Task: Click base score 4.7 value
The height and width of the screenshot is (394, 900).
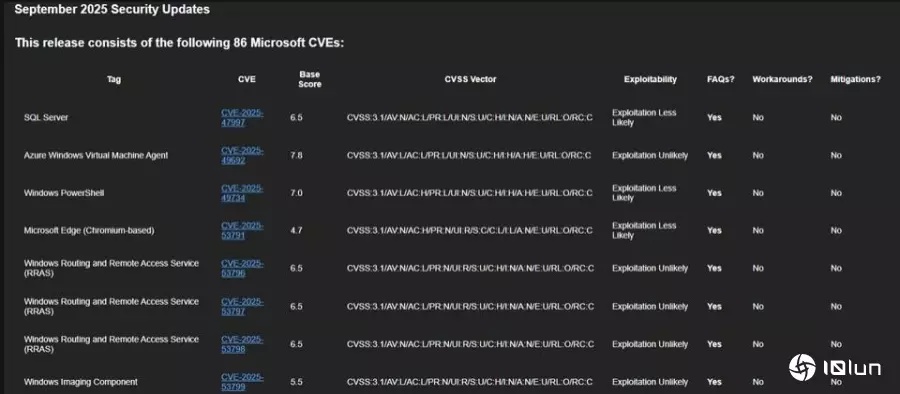Action: point(296,230)
